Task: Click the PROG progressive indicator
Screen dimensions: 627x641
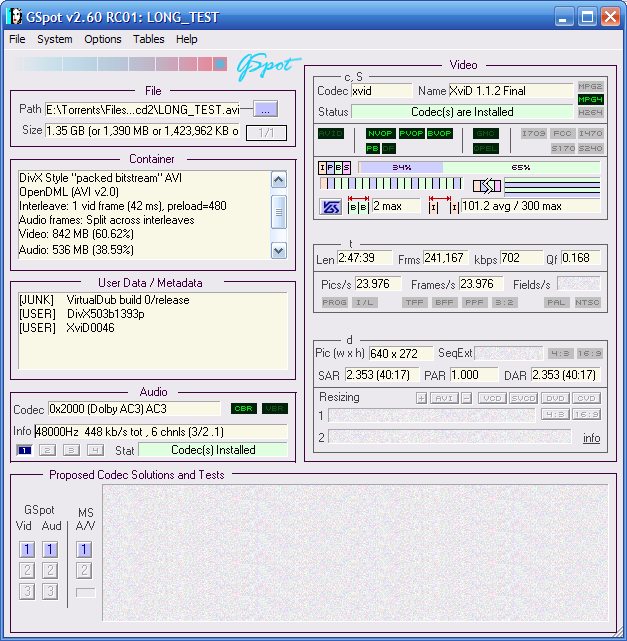Action: coord(334,303)
